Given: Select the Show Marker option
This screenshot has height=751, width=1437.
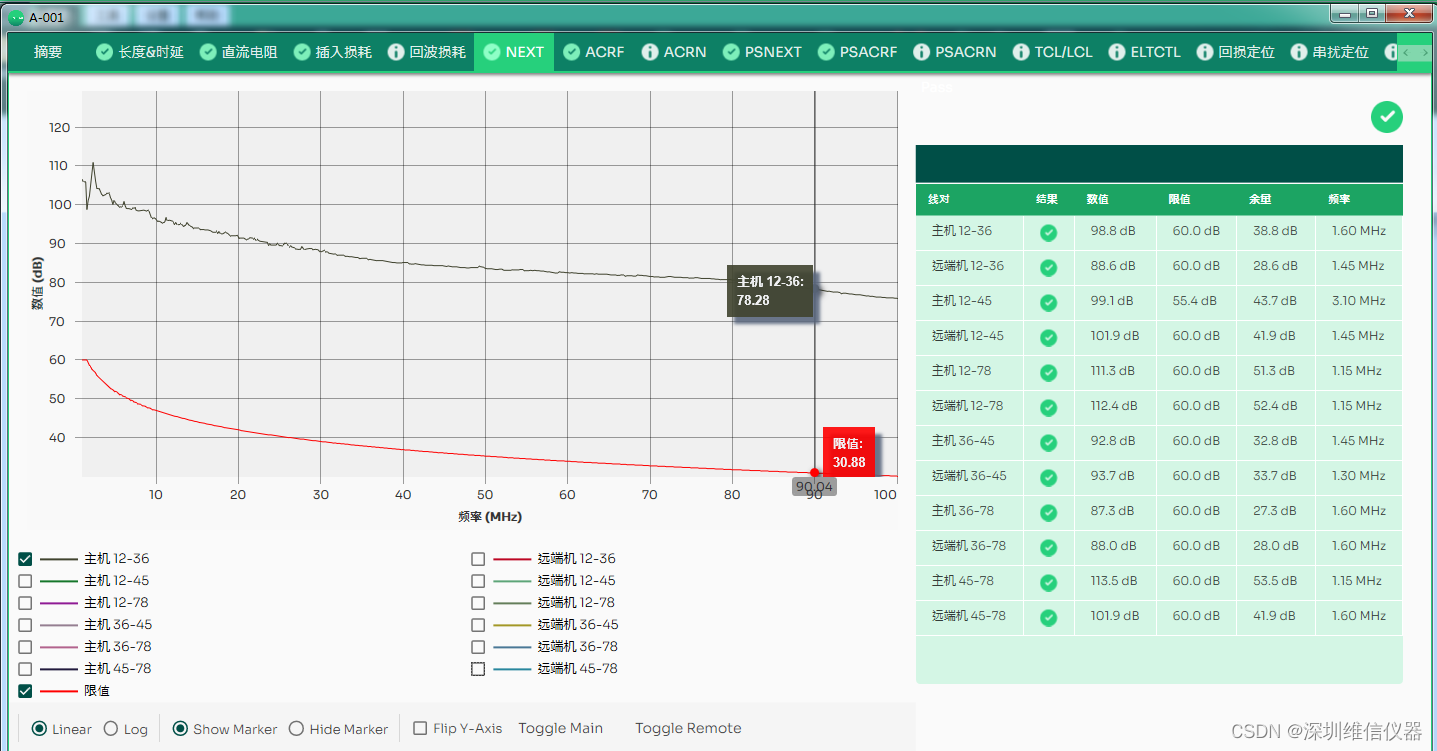Looking at the screenshot, I should 180,729.
